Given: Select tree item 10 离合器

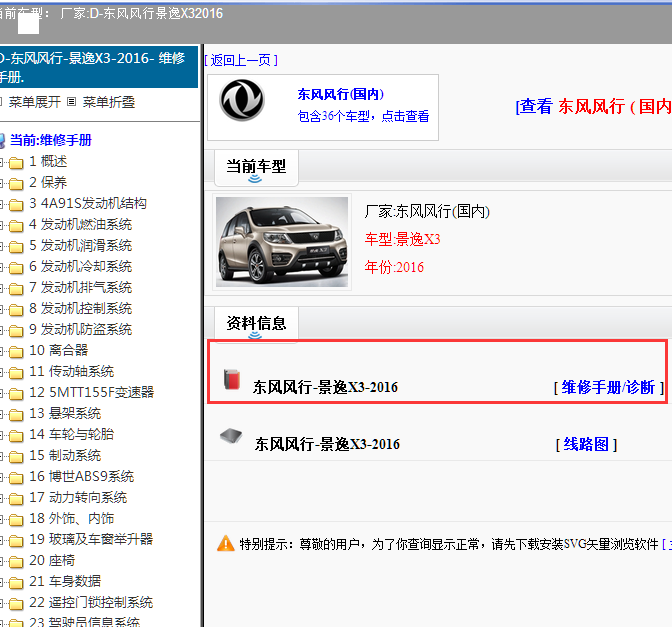Looking at the screenshot, I should point(58,350).
